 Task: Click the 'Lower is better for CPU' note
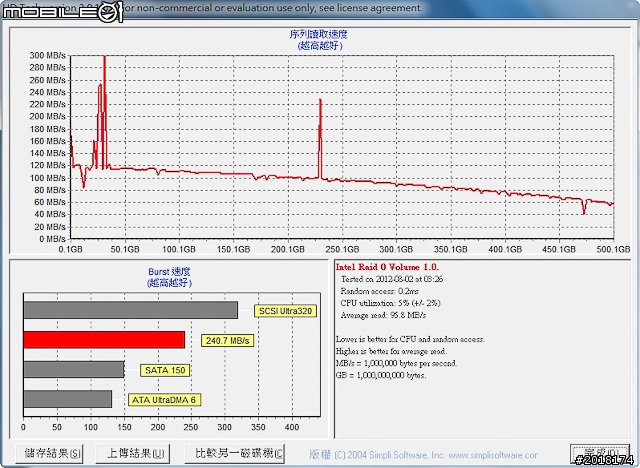[410, 339]
